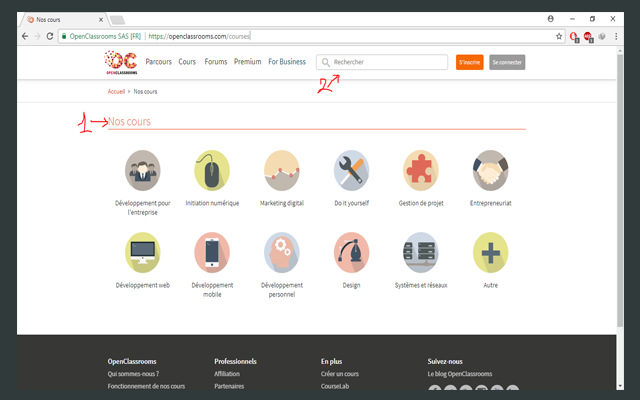The height and width of the screenshot is (400, 640).
Task: Open the Initiation numérique mouse icon
Action: 211,169
